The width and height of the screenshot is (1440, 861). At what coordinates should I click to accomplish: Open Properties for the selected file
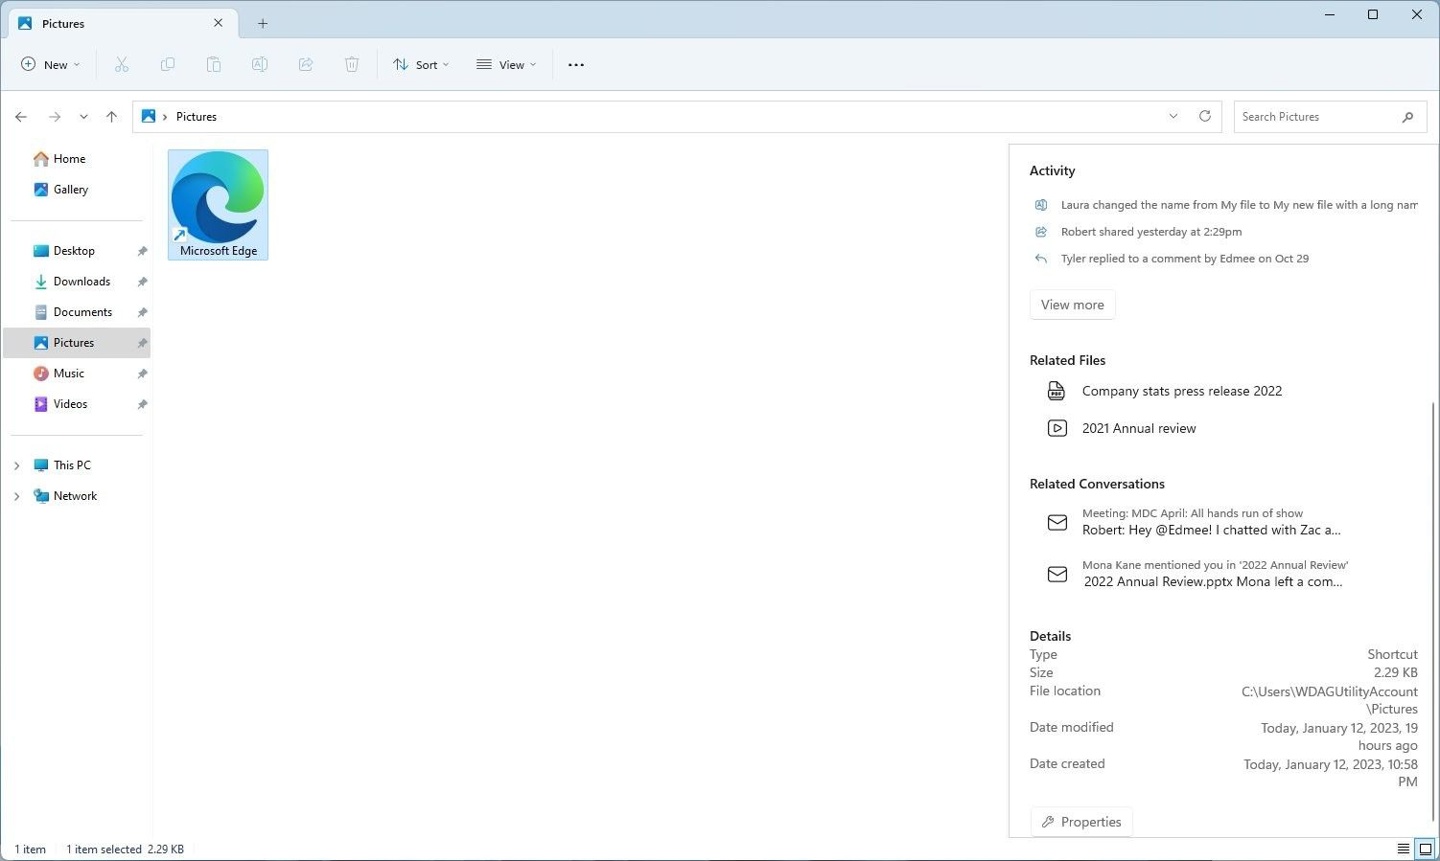(x=1081, y=821)
